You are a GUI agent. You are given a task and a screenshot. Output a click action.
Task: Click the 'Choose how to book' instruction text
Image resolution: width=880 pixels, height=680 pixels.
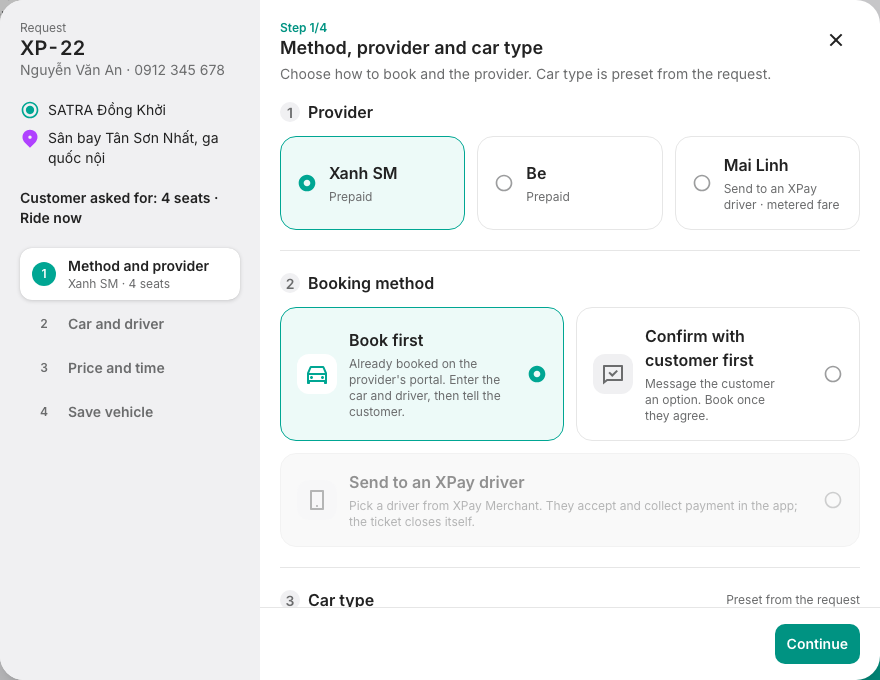[525, 74]
